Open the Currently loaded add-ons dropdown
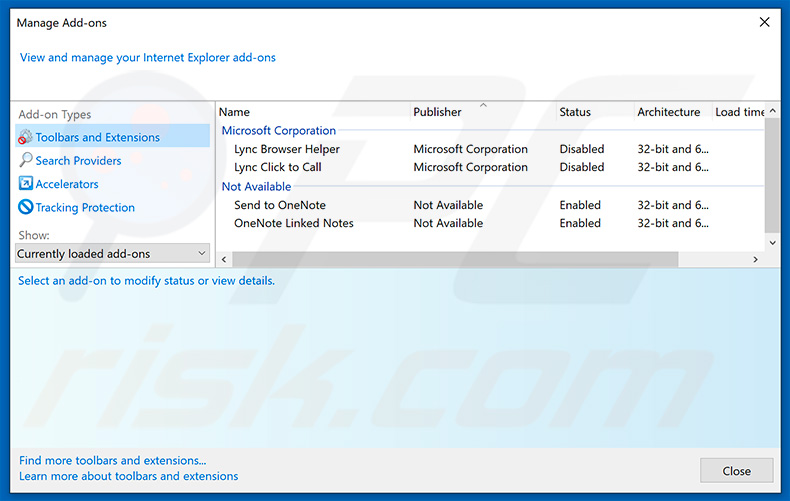The height and width of the screenshot is (501, 790). [x=112, y=254]
